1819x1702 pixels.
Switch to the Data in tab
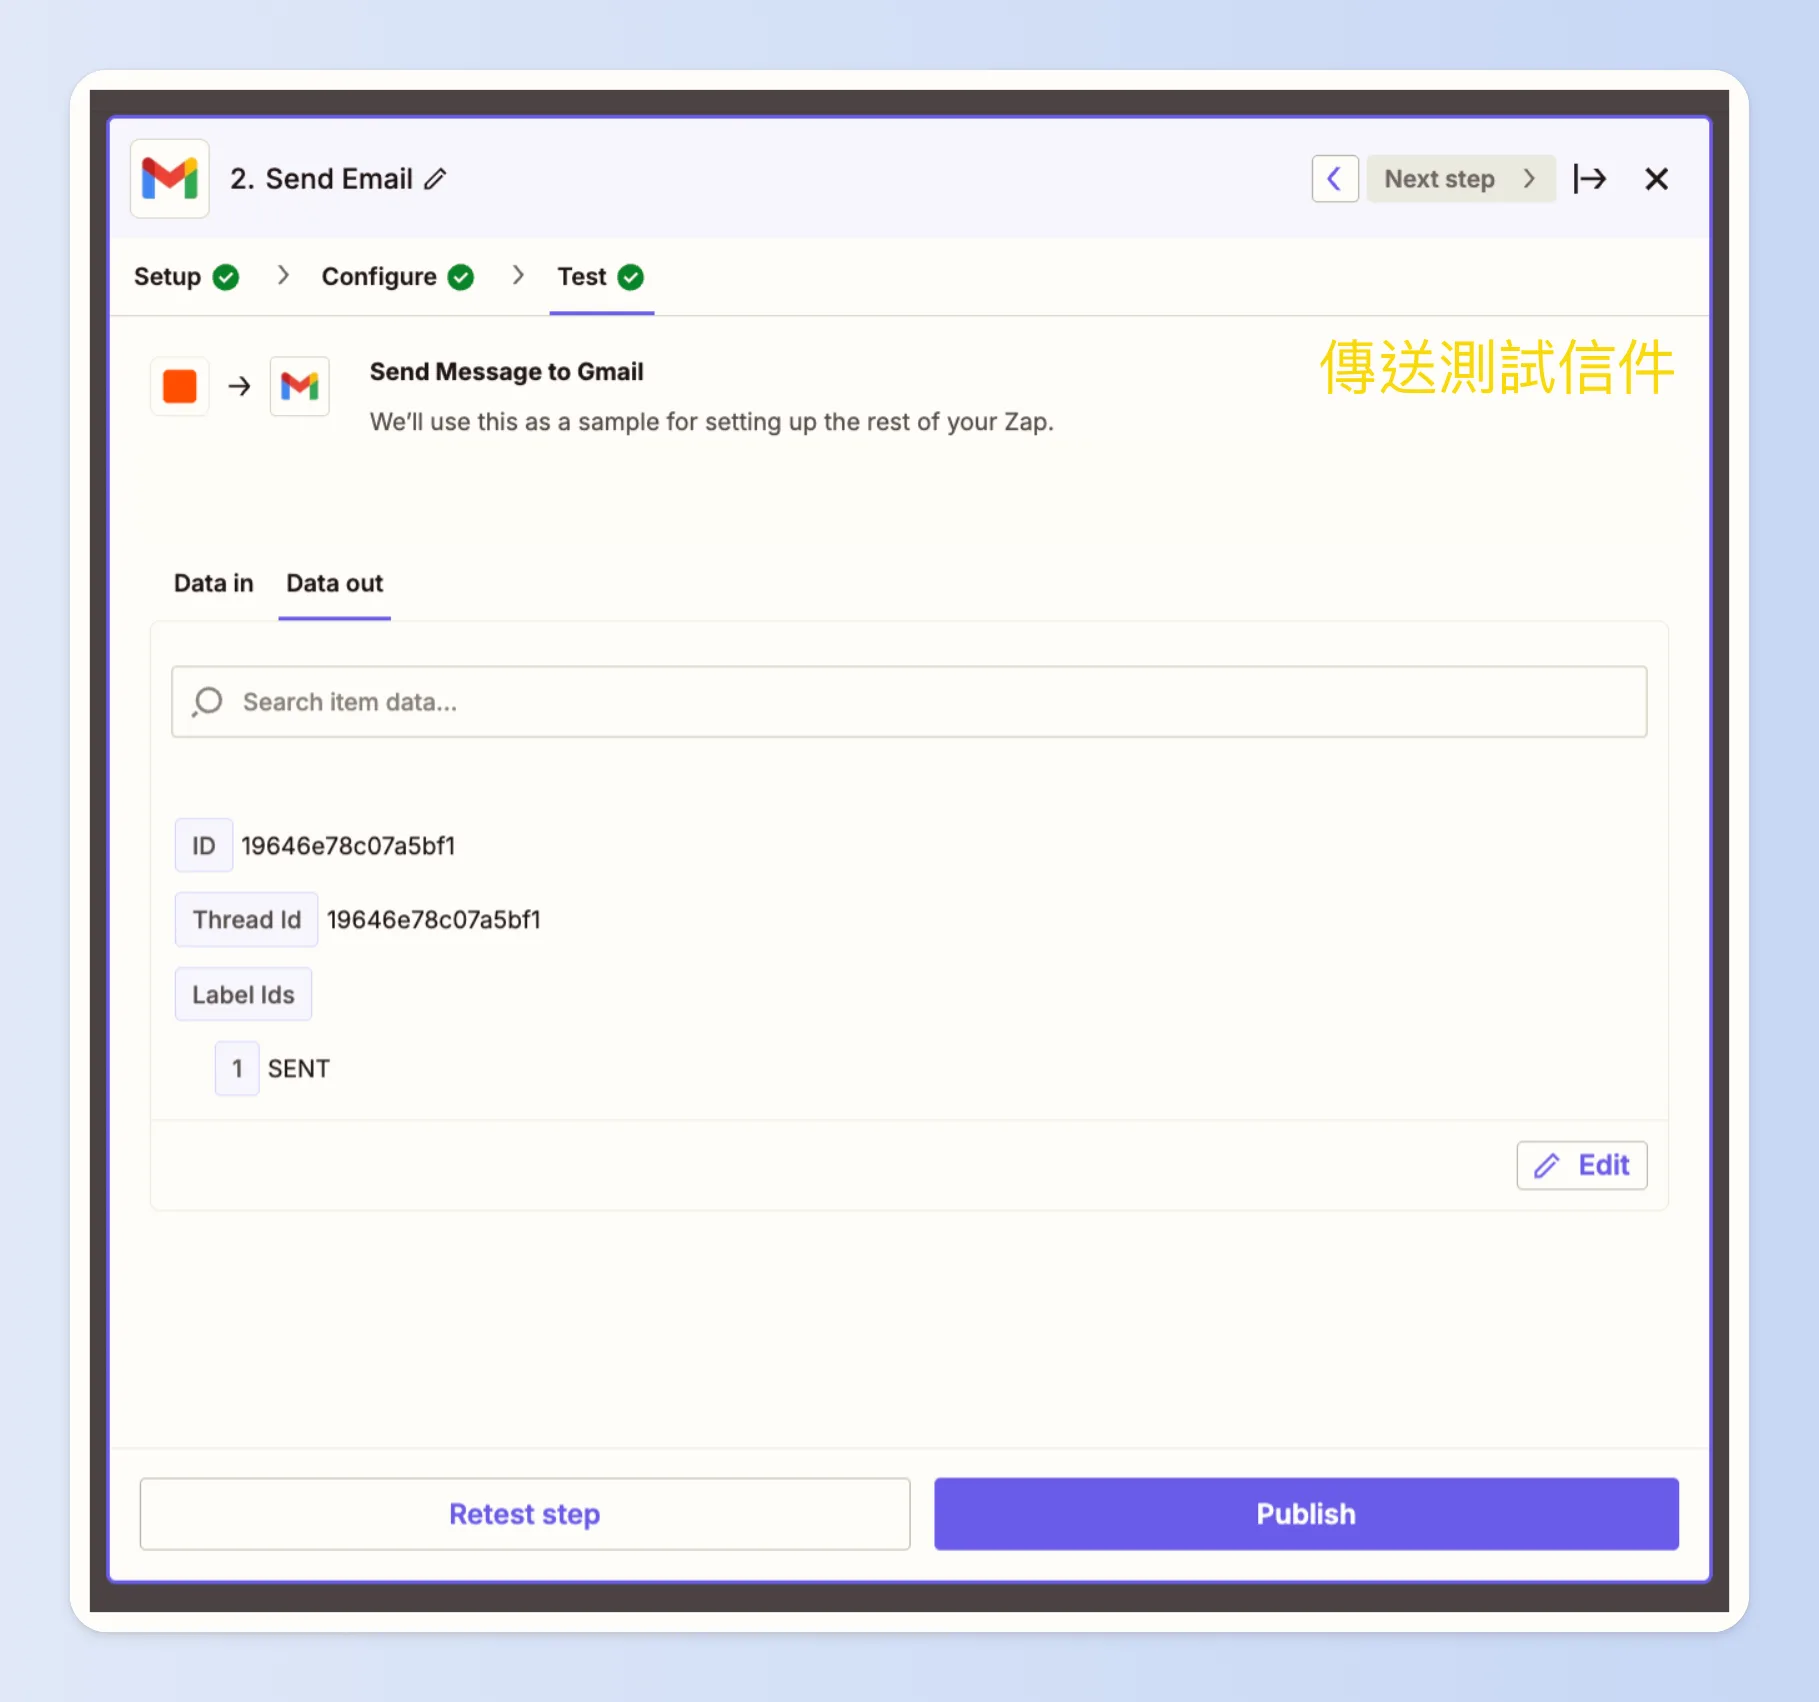click(x=214, y=583)
